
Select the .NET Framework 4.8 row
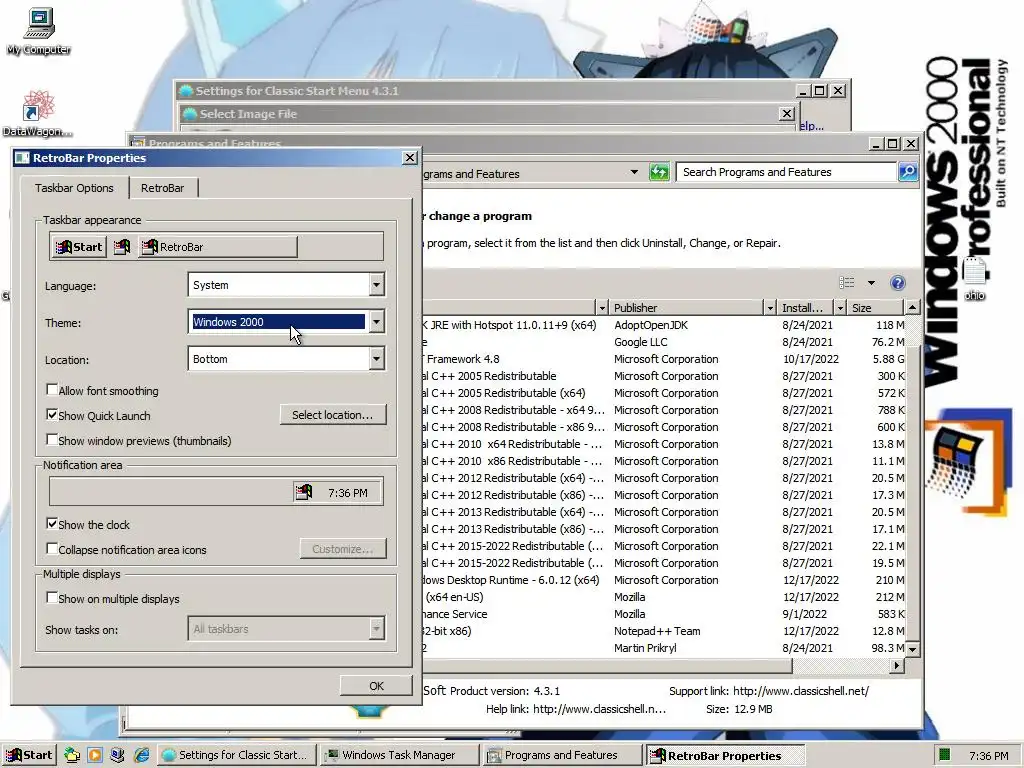coord(664,359)
